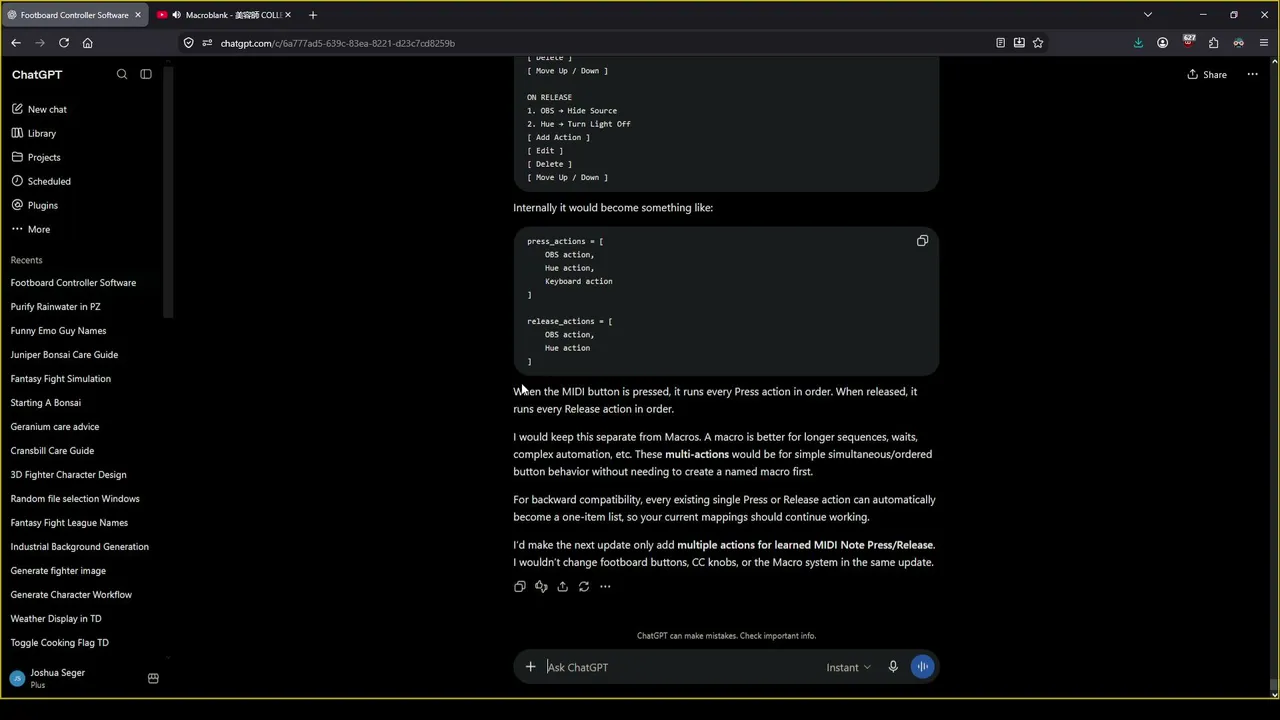Image resolution: width=1280 pixels, height=720 pixels.
Task: Collapse the ChatGPT sidebar panel icon
Action: pos(146,74)
